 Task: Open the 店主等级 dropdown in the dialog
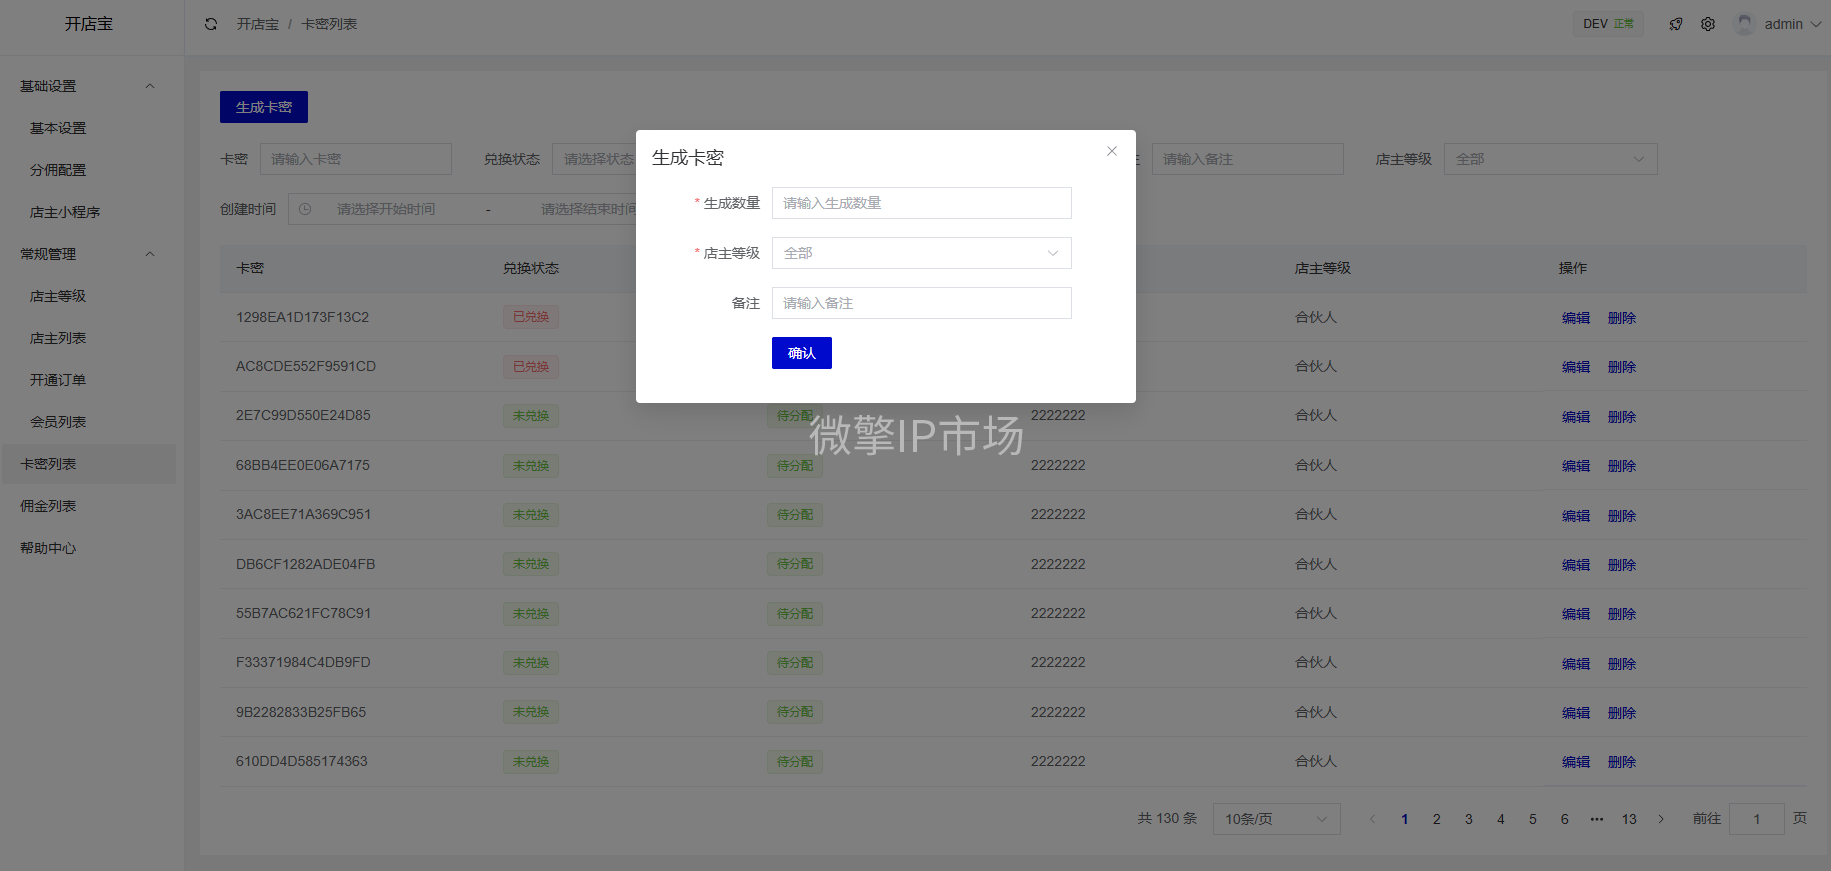click(921, 253)
